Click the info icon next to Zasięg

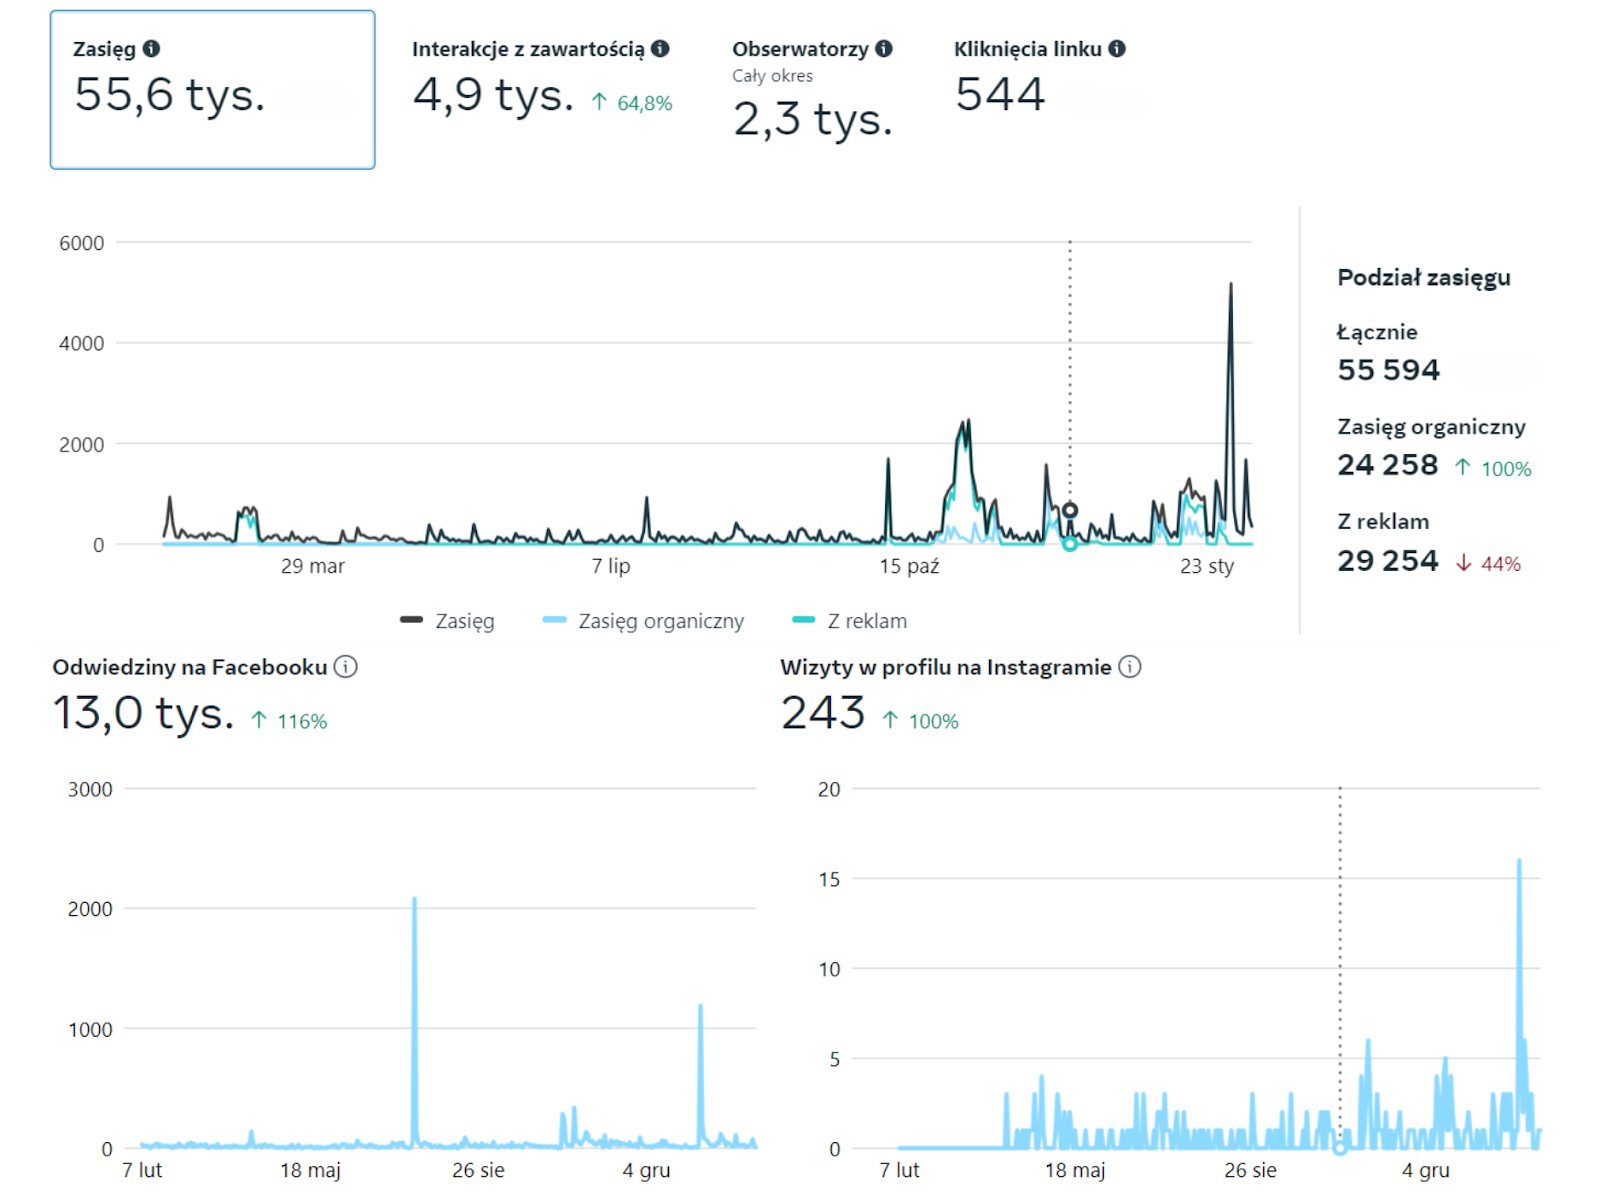[151, 48]
